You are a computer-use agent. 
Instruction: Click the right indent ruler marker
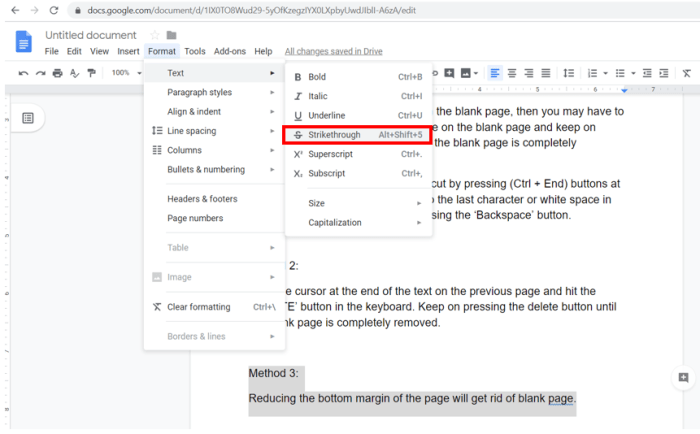[x=624, y=91]
